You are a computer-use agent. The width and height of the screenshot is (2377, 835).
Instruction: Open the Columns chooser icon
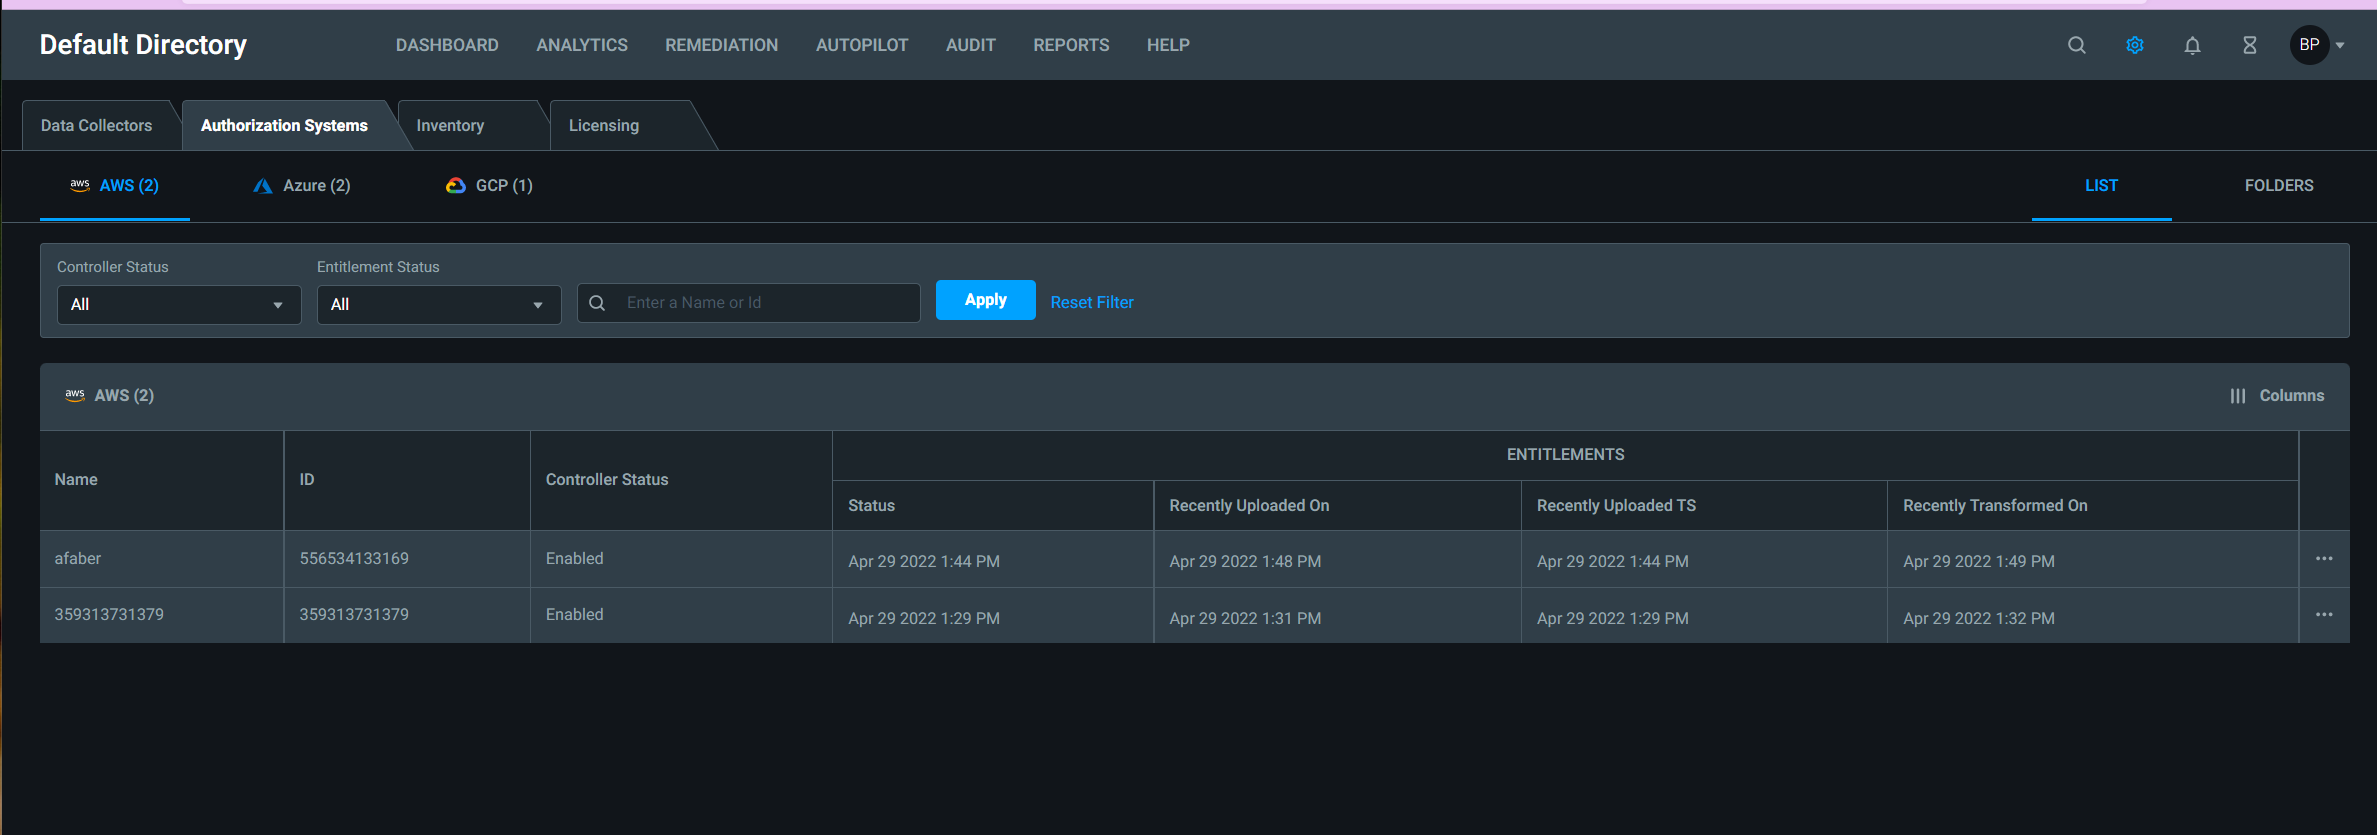[x=2237, y=396]
